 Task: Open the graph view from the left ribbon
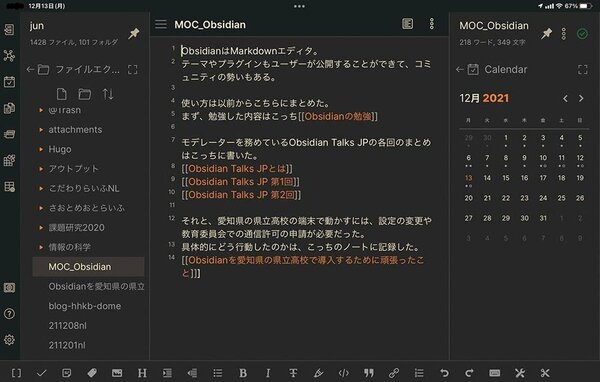[9, 56]
